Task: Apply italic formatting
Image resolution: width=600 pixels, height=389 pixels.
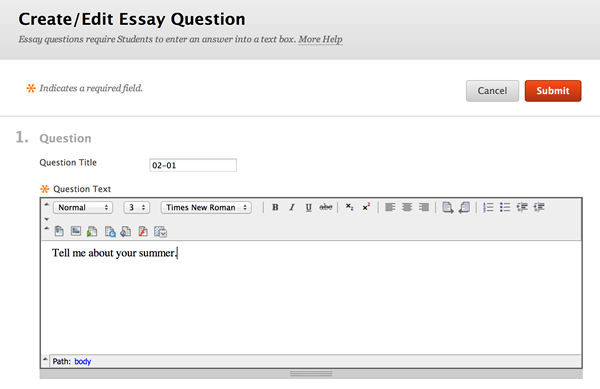Action: pyautogui.click(x=292, y=207)
